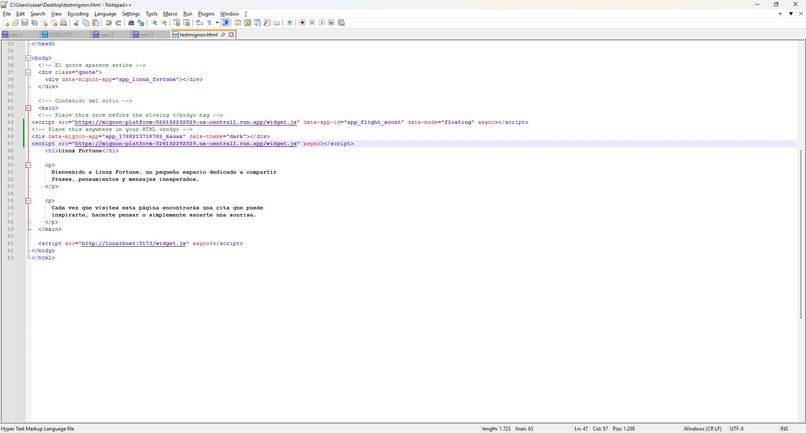Close the testmignon.html tab
Viewport: 806px width, 433px height.
[x=231, y=34]
